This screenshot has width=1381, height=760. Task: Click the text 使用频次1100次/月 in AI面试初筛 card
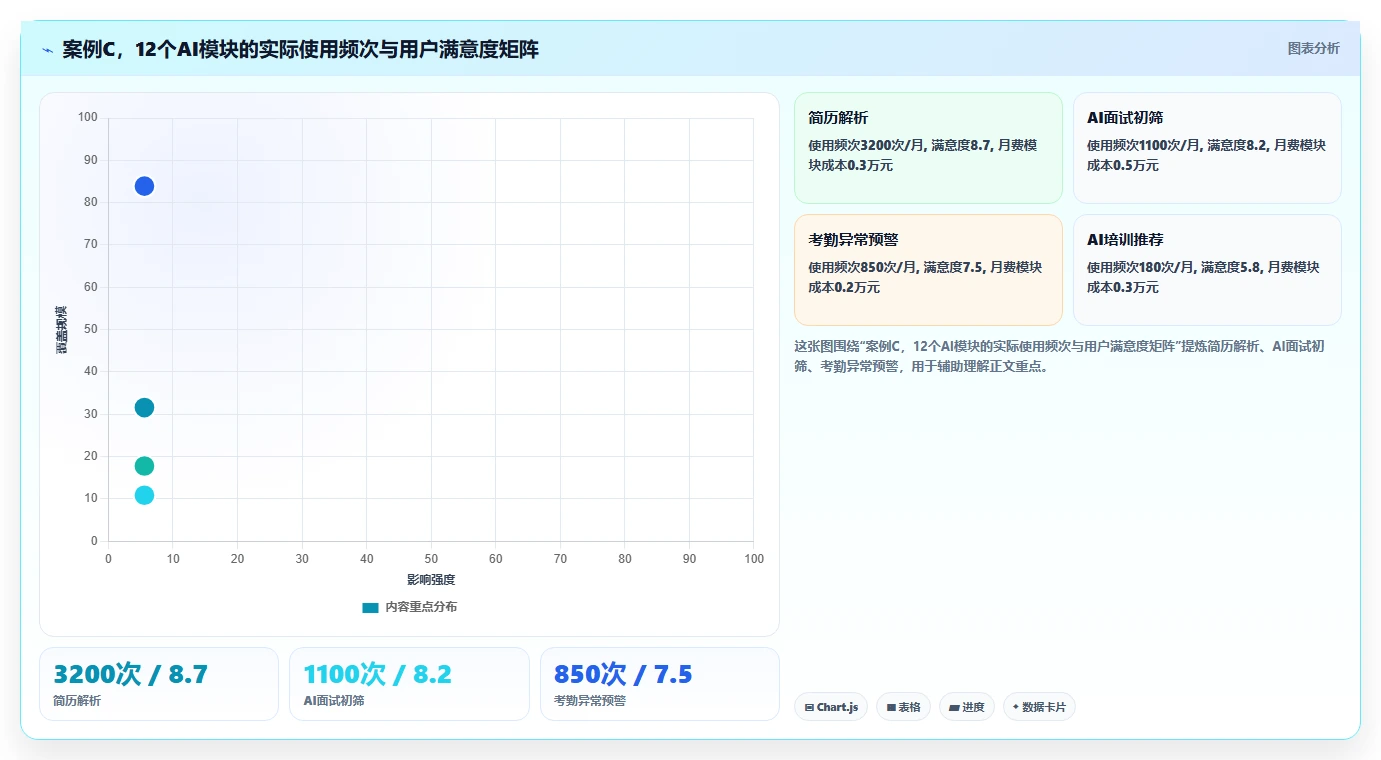1144,145
